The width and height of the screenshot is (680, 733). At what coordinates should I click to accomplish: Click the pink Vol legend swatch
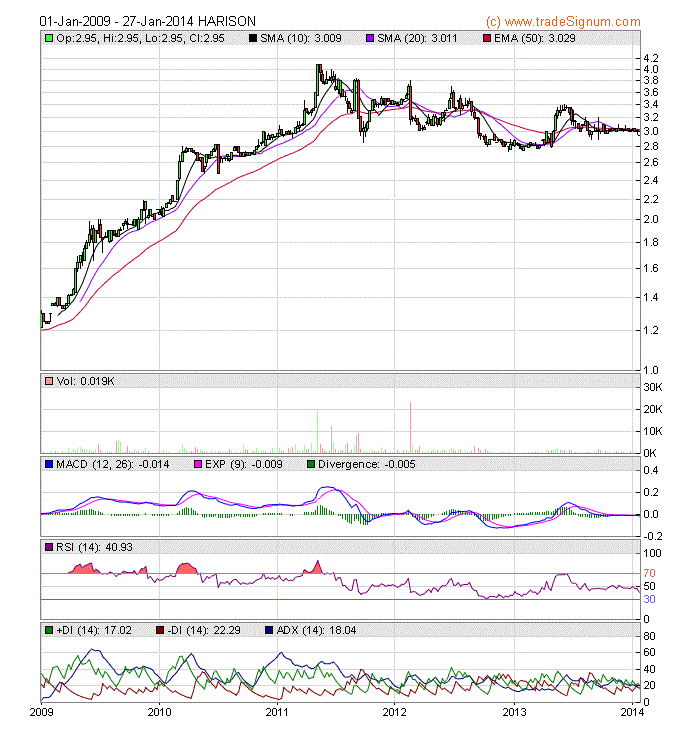click(x=49, y=381)
